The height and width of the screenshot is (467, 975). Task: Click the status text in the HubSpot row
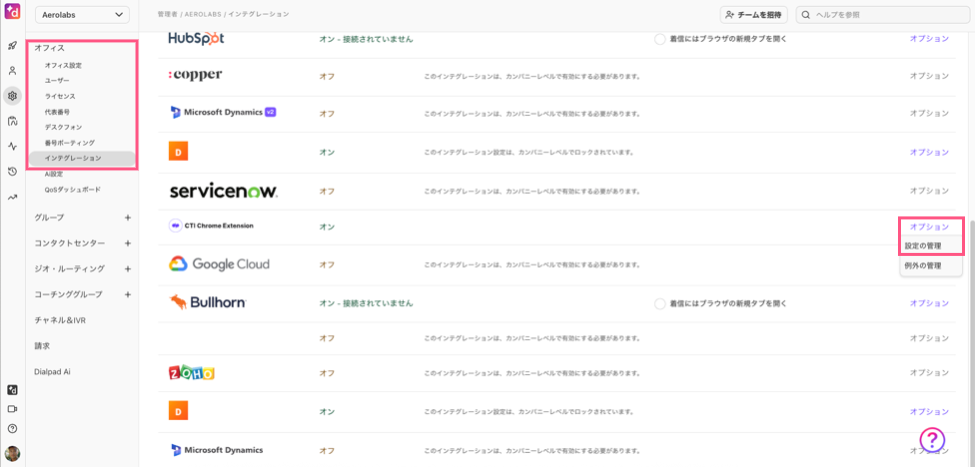tap(366, 39)
